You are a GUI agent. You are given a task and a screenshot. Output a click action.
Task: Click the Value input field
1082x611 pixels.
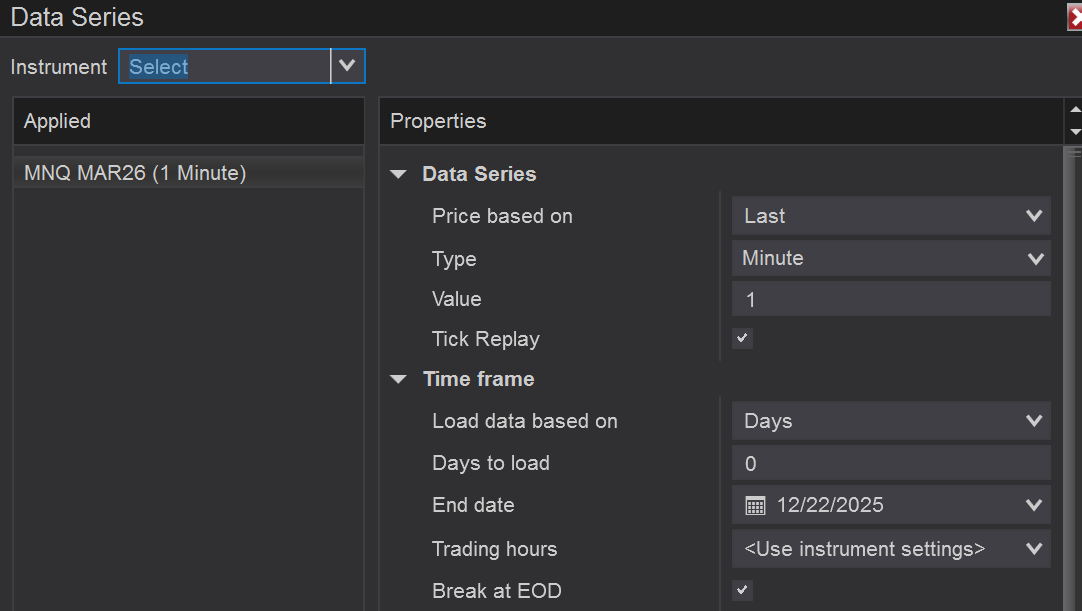pyautogui.click(x=890, y=299)
